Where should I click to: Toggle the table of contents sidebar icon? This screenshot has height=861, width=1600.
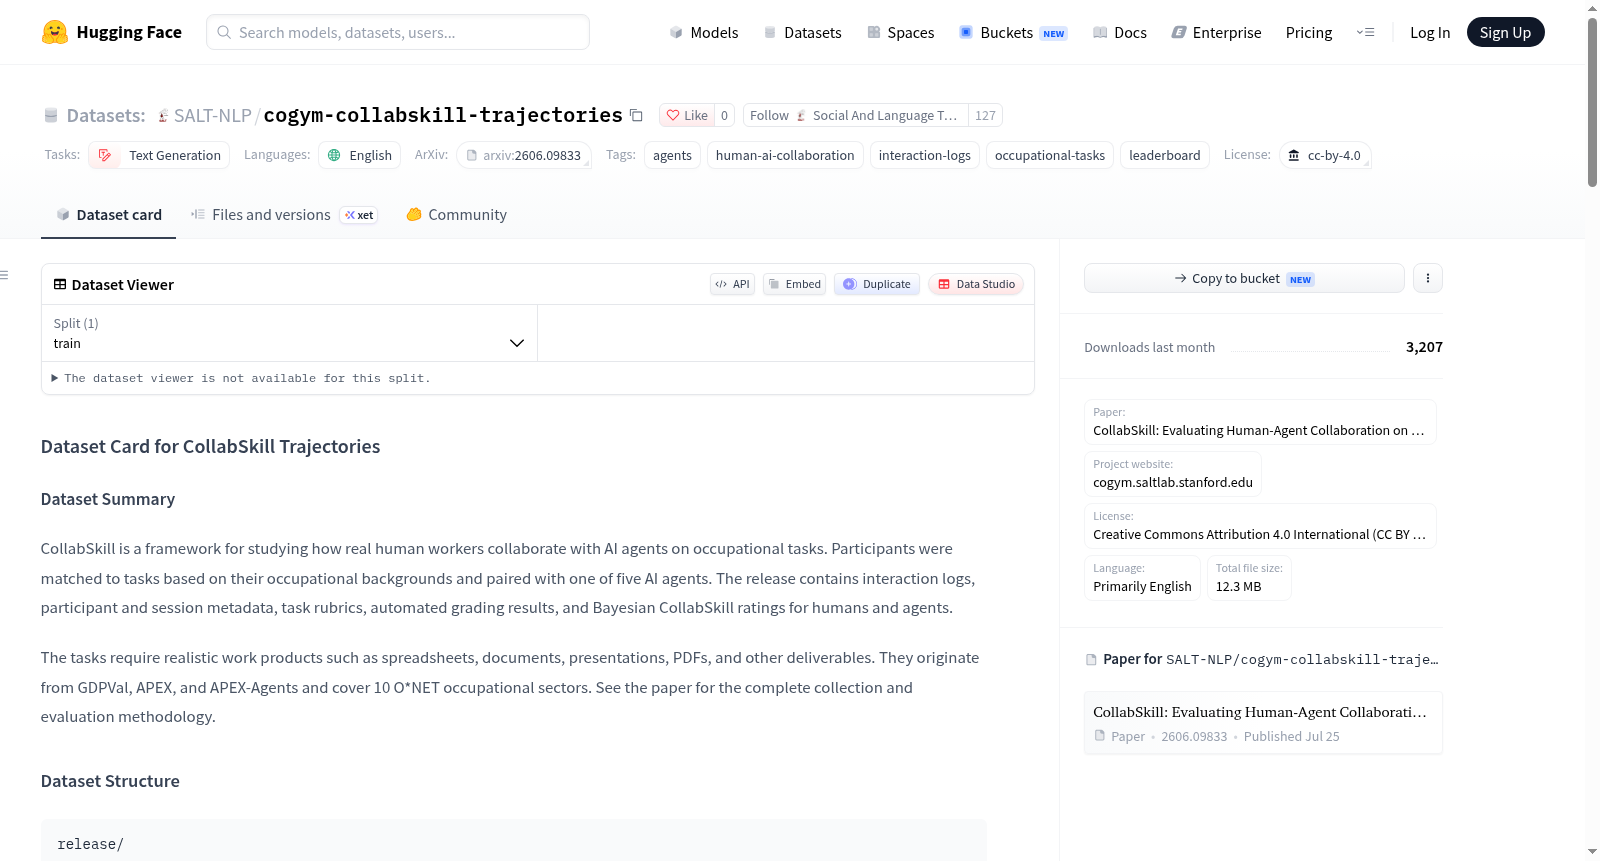pos(4,275)
